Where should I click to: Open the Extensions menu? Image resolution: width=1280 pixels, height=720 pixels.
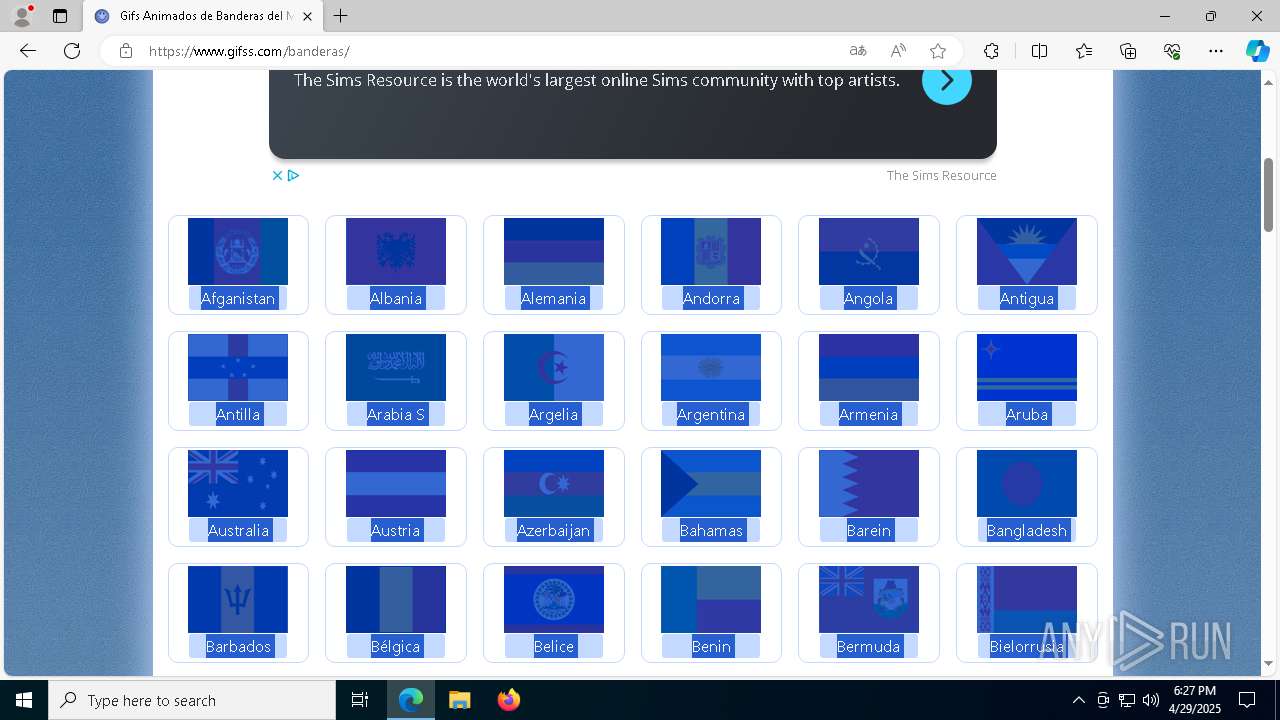pyautogui.click(x=991, y=51)
